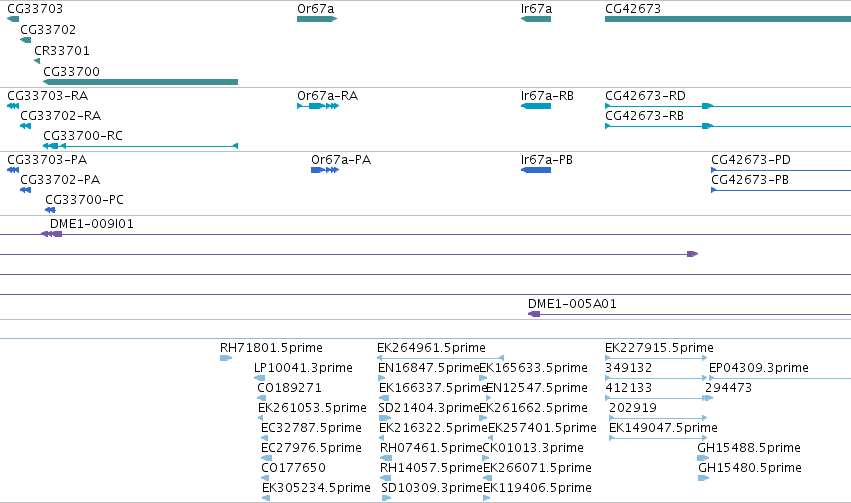
Task: Click transcript CG33703-RA label
Action: (x=47, y=95)
